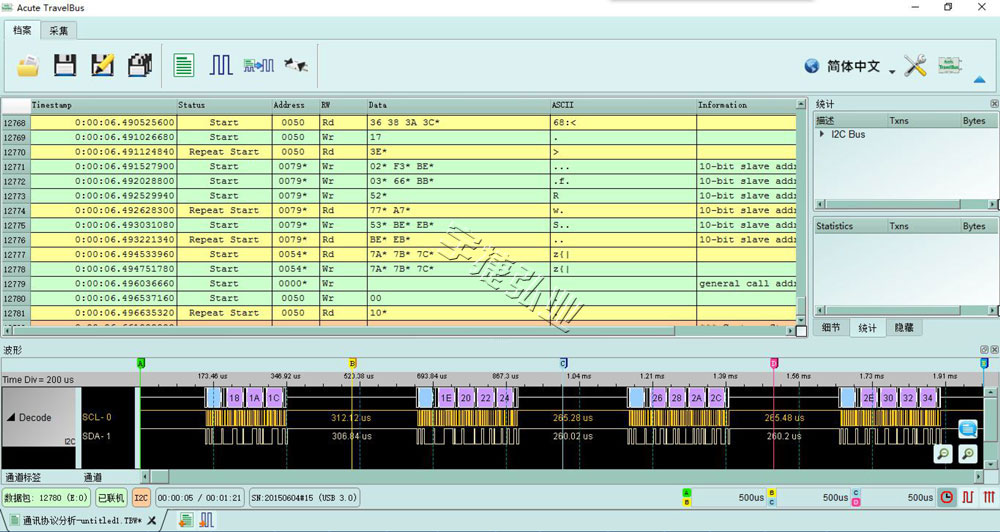Select row 12781 Repeat Start status
Viewport: 1000px width, 532px height.
(224, 313)
